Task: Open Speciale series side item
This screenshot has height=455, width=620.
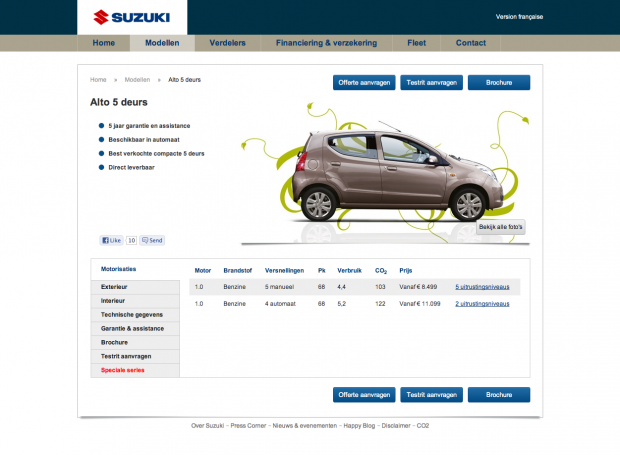Action: tap(135, 370)
